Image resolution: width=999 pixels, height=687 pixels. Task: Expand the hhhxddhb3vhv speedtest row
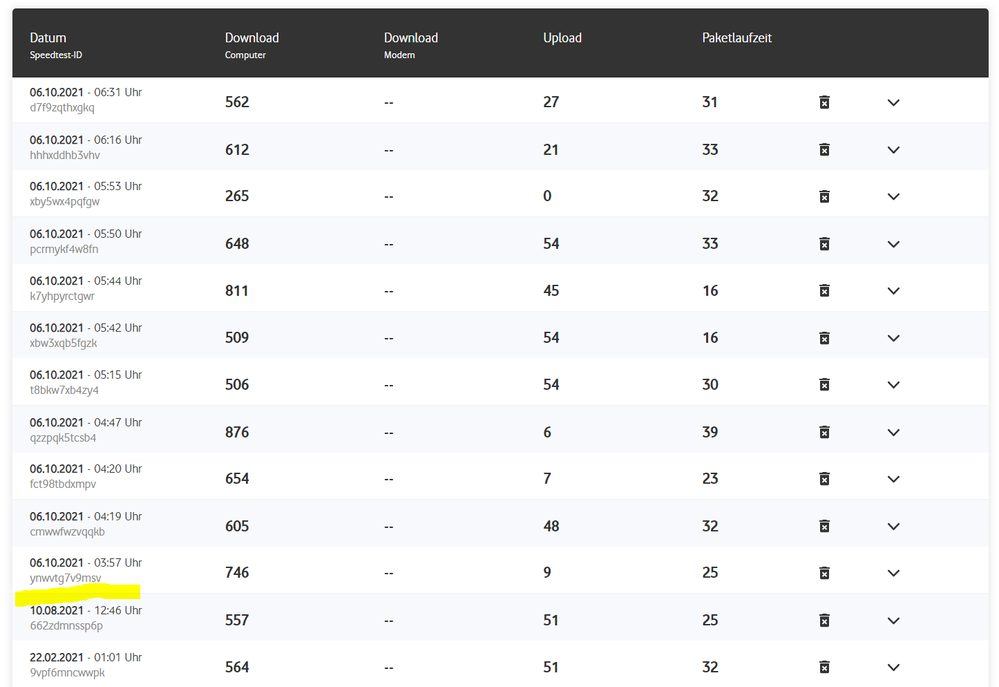click(x=893, y=150)
